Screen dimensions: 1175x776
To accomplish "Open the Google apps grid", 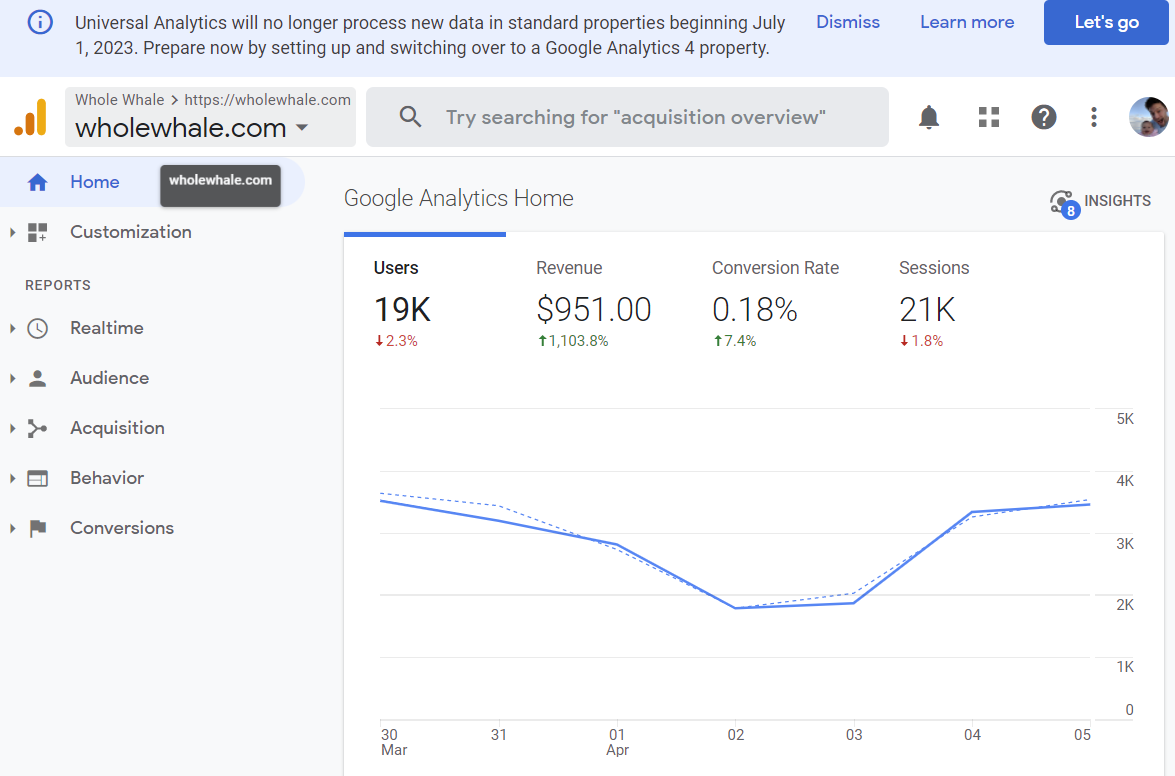I will (x=988, y=117).
